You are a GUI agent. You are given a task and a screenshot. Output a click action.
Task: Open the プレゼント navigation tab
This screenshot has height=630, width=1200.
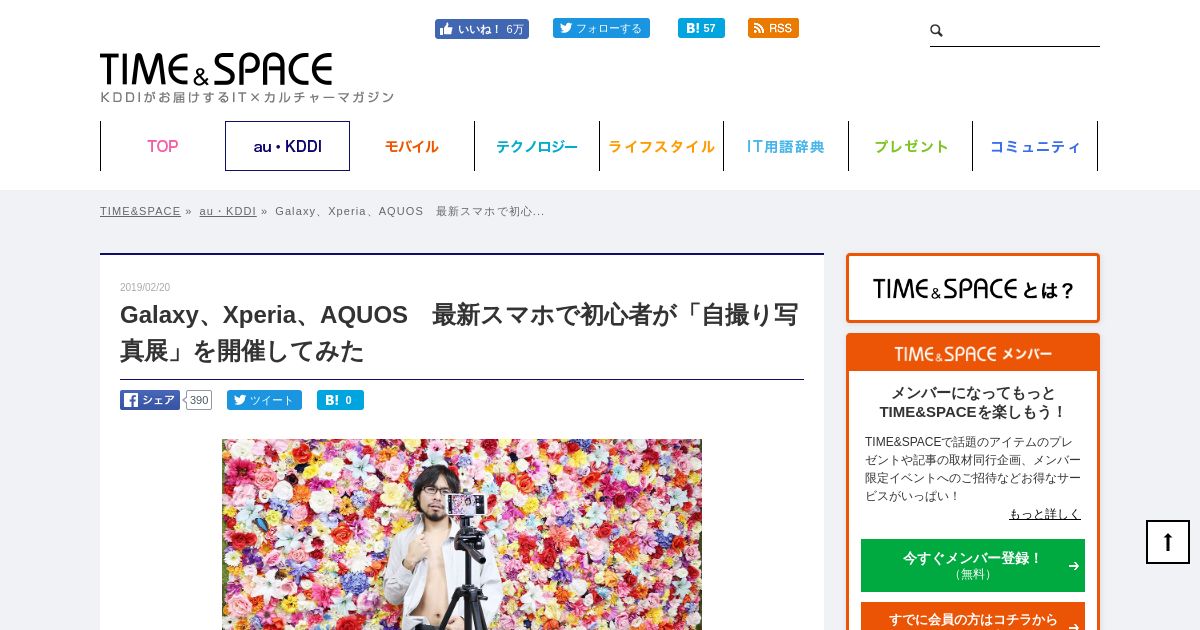pyautogui.click(x=911, y=146)
